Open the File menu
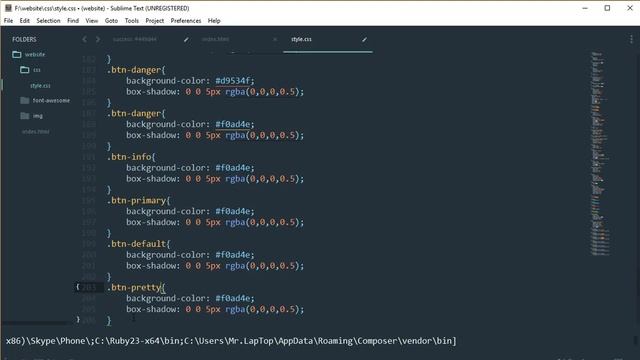 [8, 21]
